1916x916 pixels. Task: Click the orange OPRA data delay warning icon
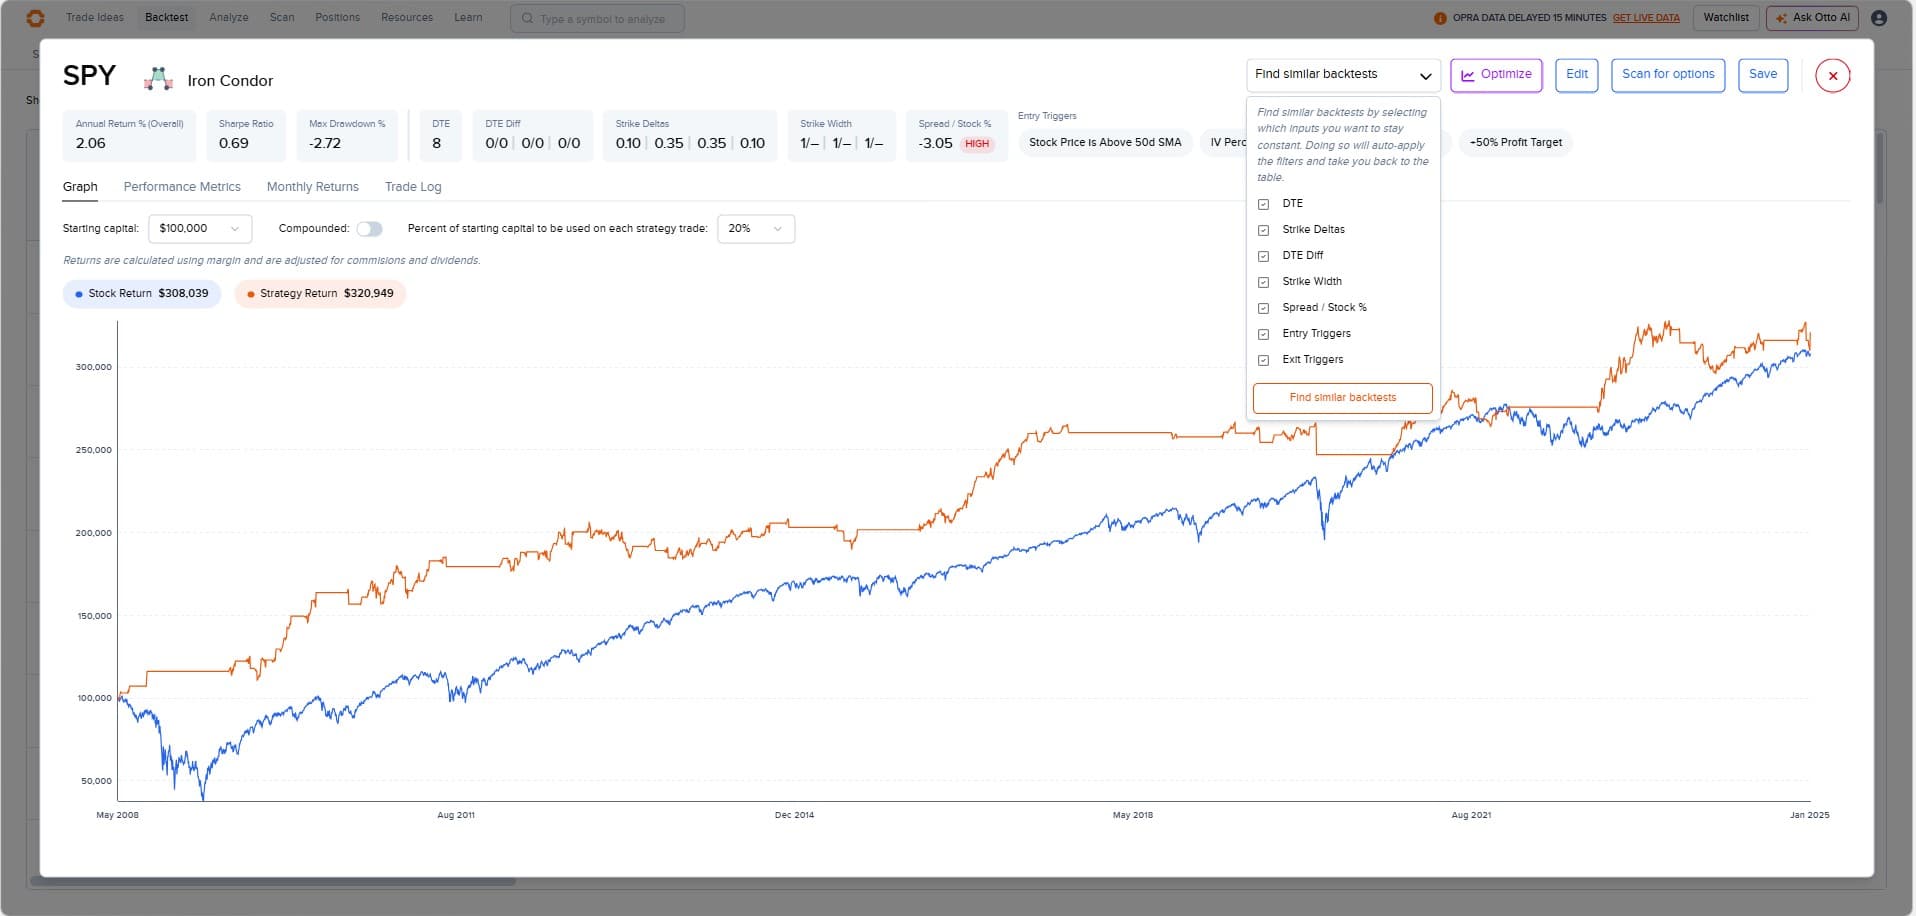[x=1440, y=18]
